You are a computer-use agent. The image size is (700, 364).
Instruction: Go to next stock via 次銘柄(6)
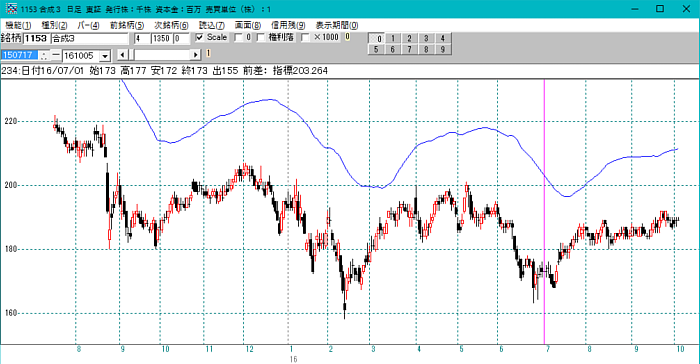point(171,25)
